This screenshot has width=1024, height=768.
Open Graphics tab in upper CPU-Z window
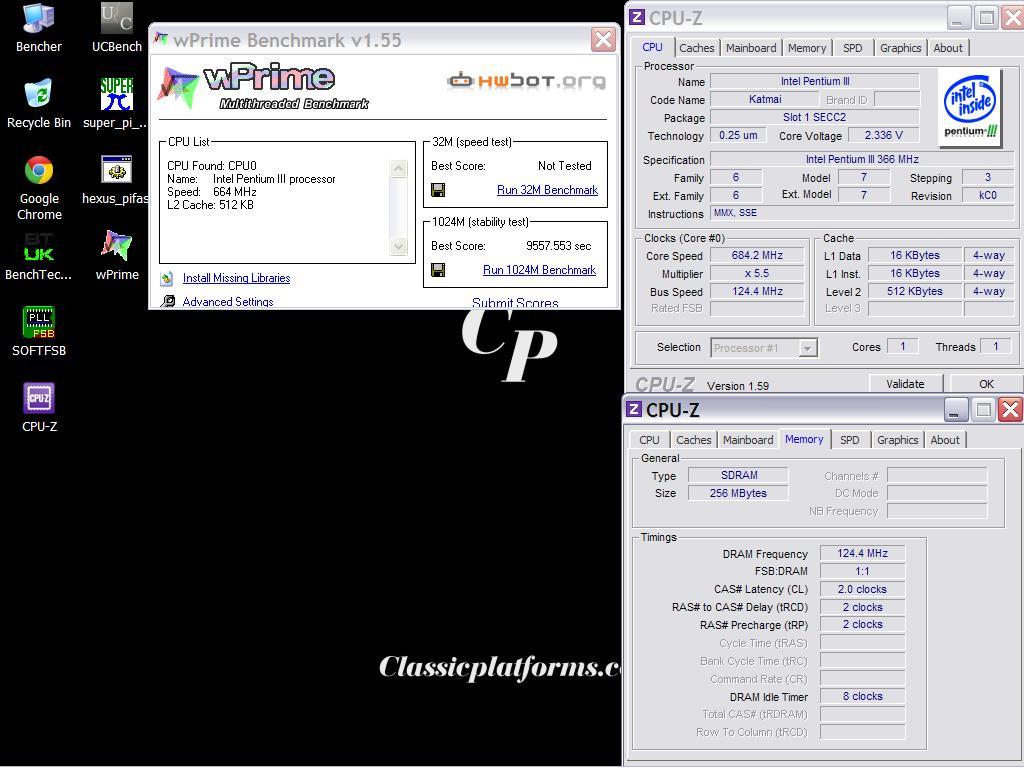tap(900, 48)
